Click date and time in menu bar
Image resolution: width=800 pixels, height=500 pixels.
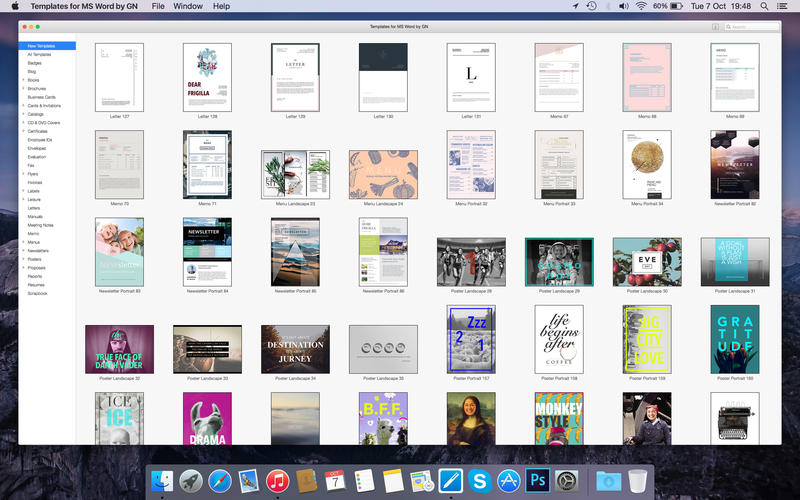721,6
